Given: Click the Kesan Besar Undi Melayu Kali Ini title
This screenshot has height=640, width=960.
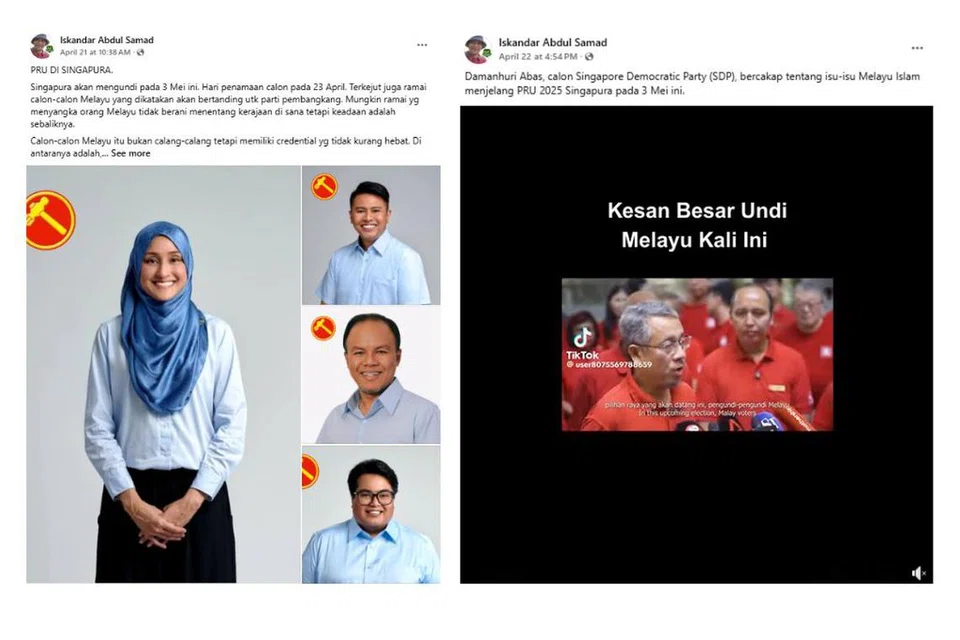Looking at the screenshot, I should pos(697,225).
